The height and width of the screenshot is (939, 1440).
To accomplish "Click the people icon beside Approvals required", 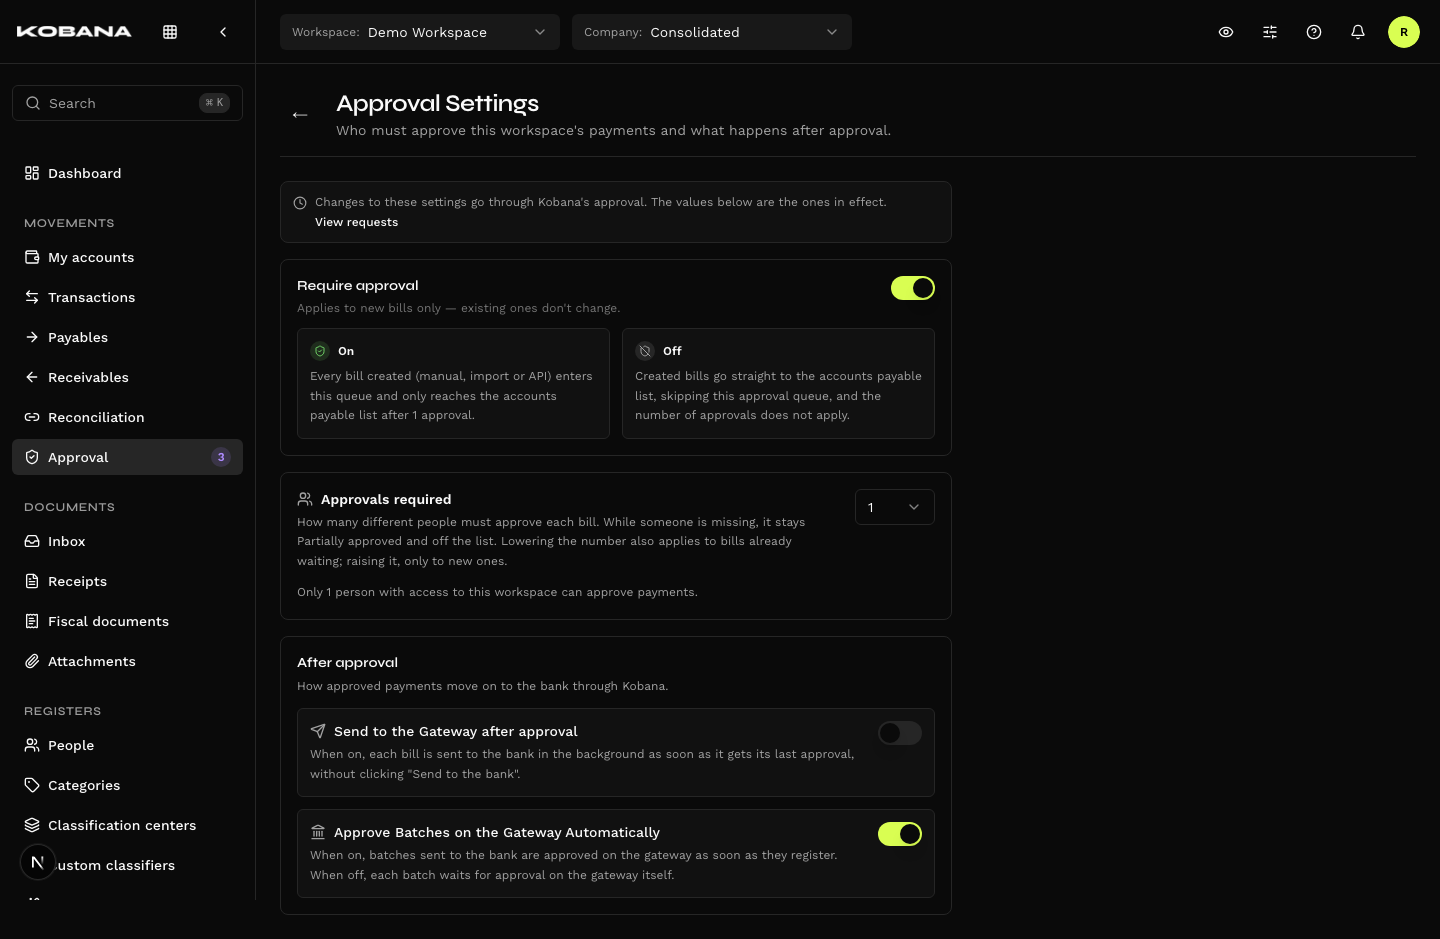I will [x=305, y=499].
